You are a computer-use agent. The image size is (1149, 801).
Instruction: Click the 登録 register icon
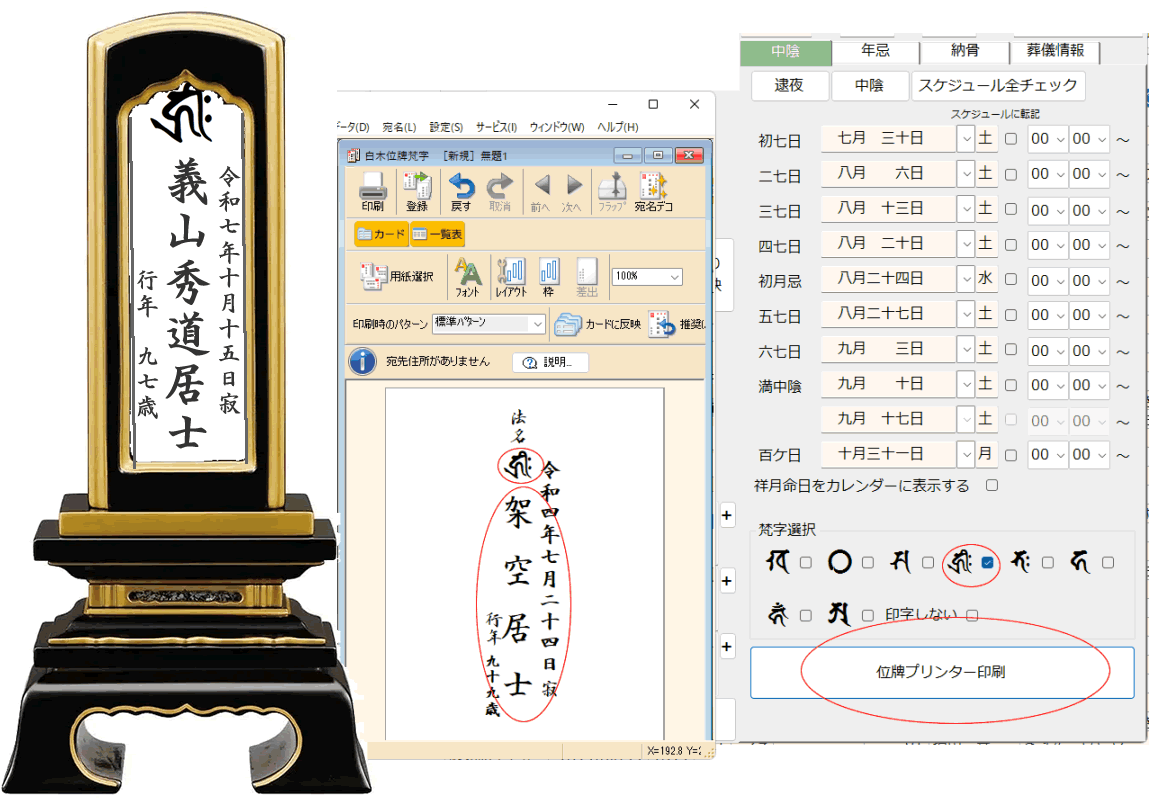[x=416, y=190]
